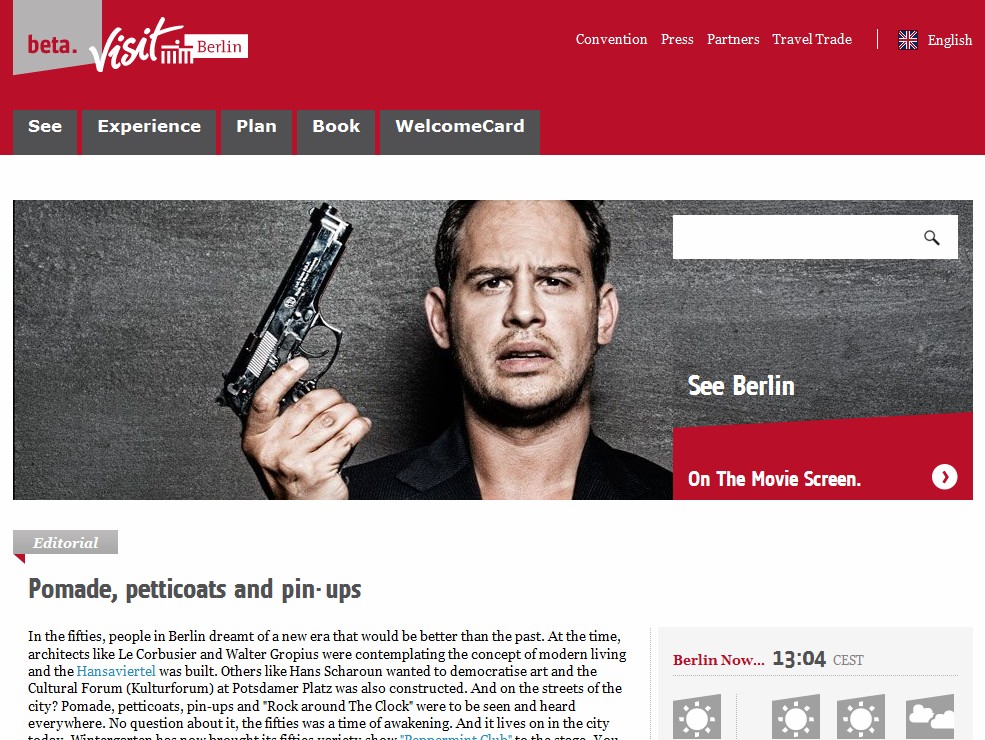Click the UK flag language icon

pyautogui.click(x=908, y=40)
